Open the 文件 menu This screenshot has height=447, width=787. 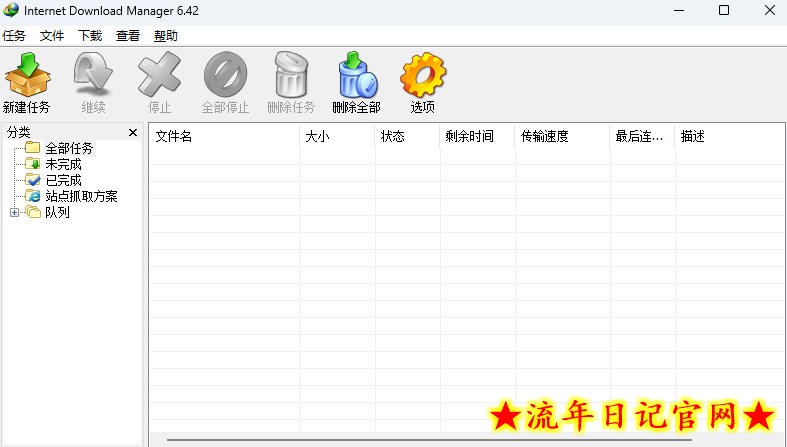(52, 36)
